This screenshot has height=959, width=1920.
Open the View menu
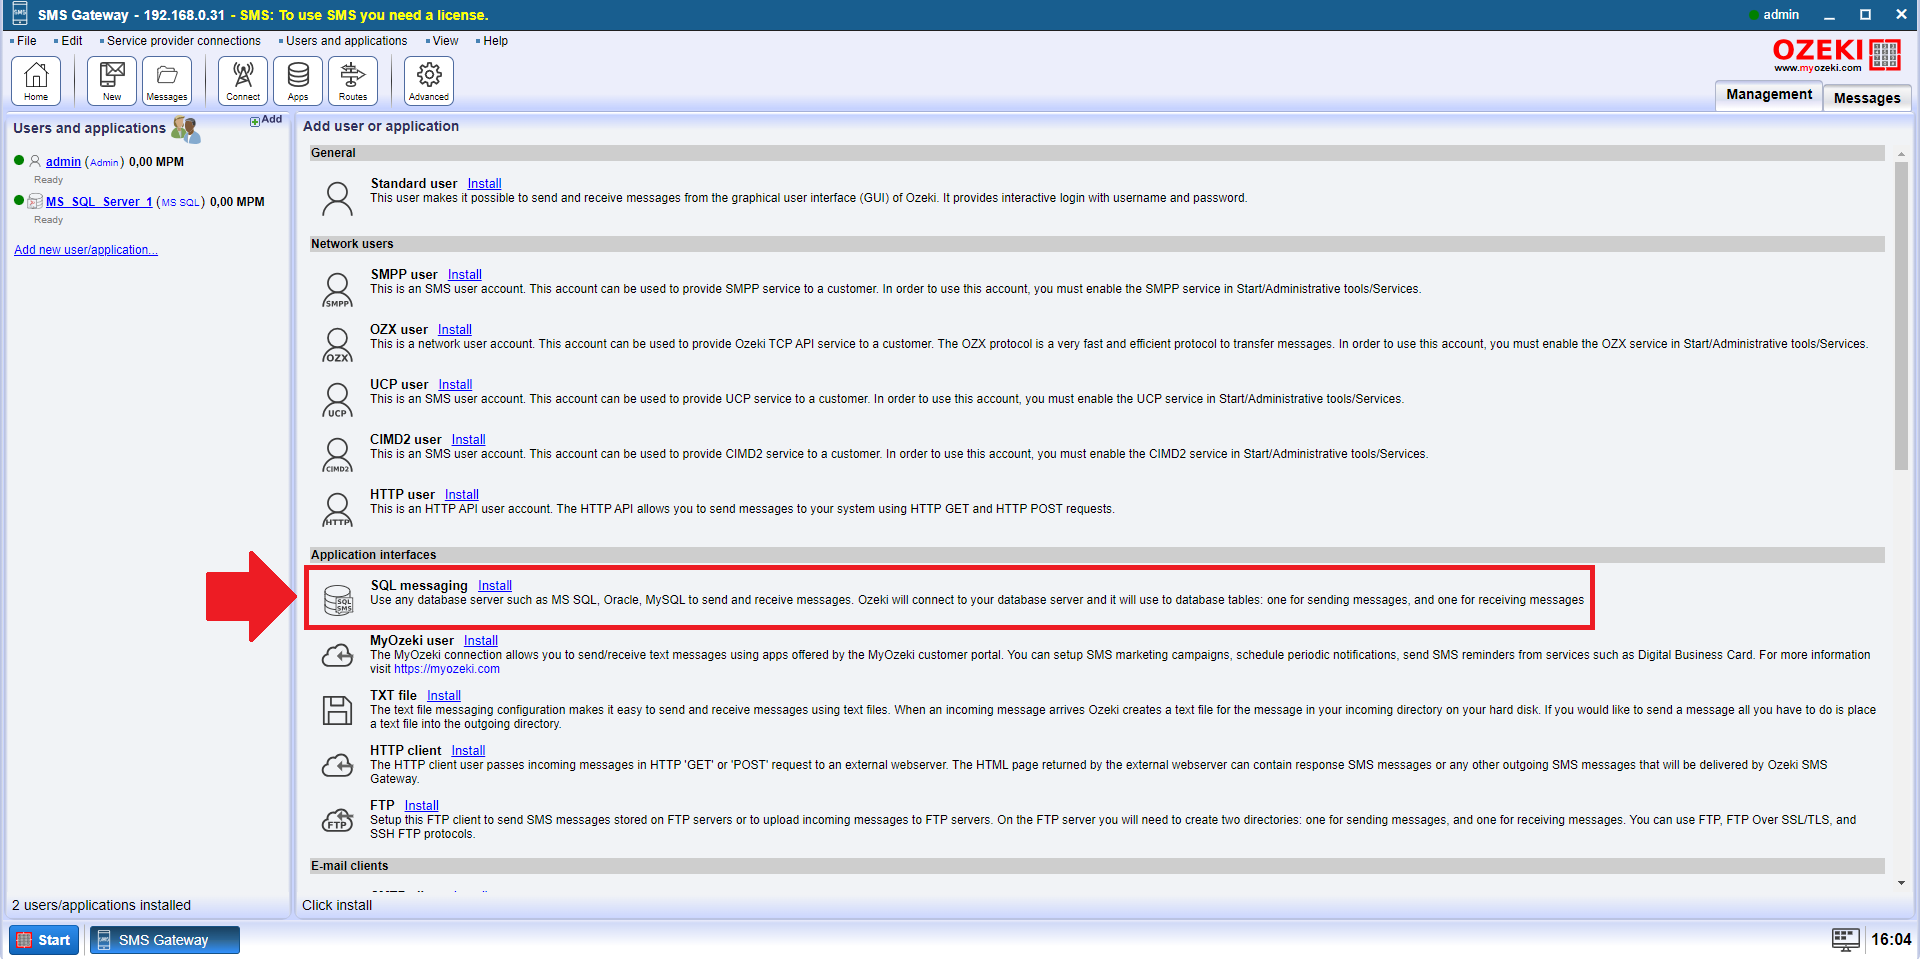click(445, 41)
